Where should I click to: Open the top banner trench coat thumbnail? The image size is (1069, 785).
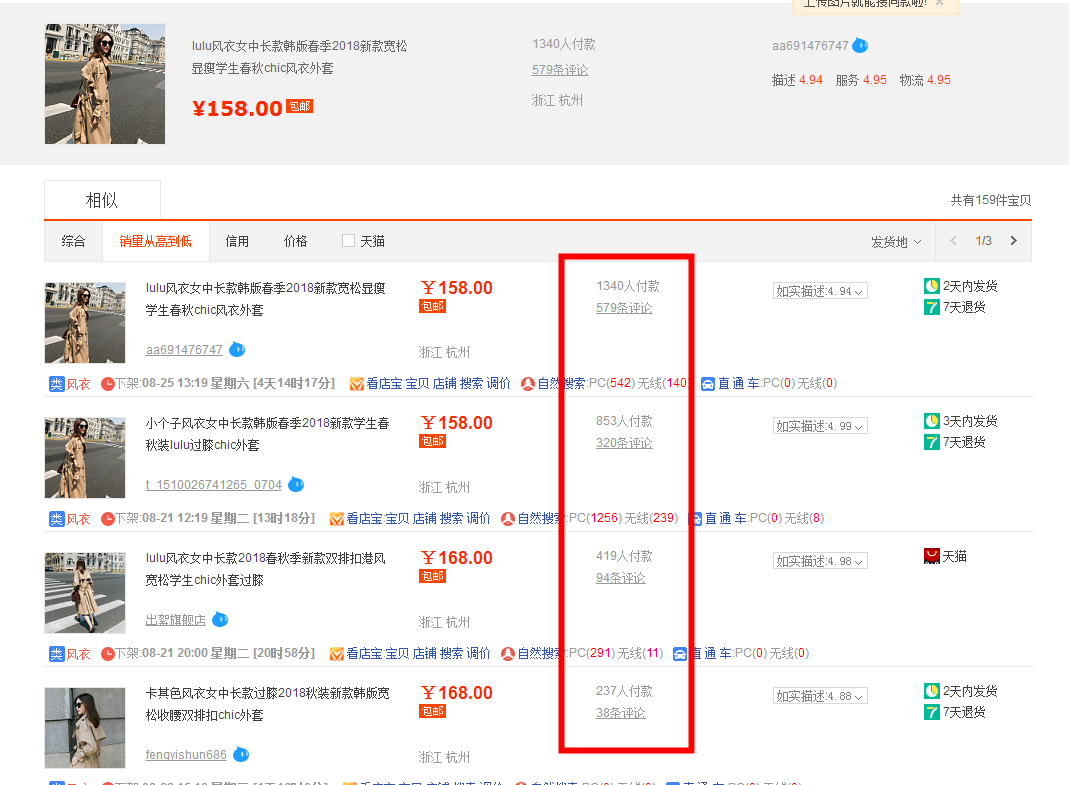(x=91, y=84)
